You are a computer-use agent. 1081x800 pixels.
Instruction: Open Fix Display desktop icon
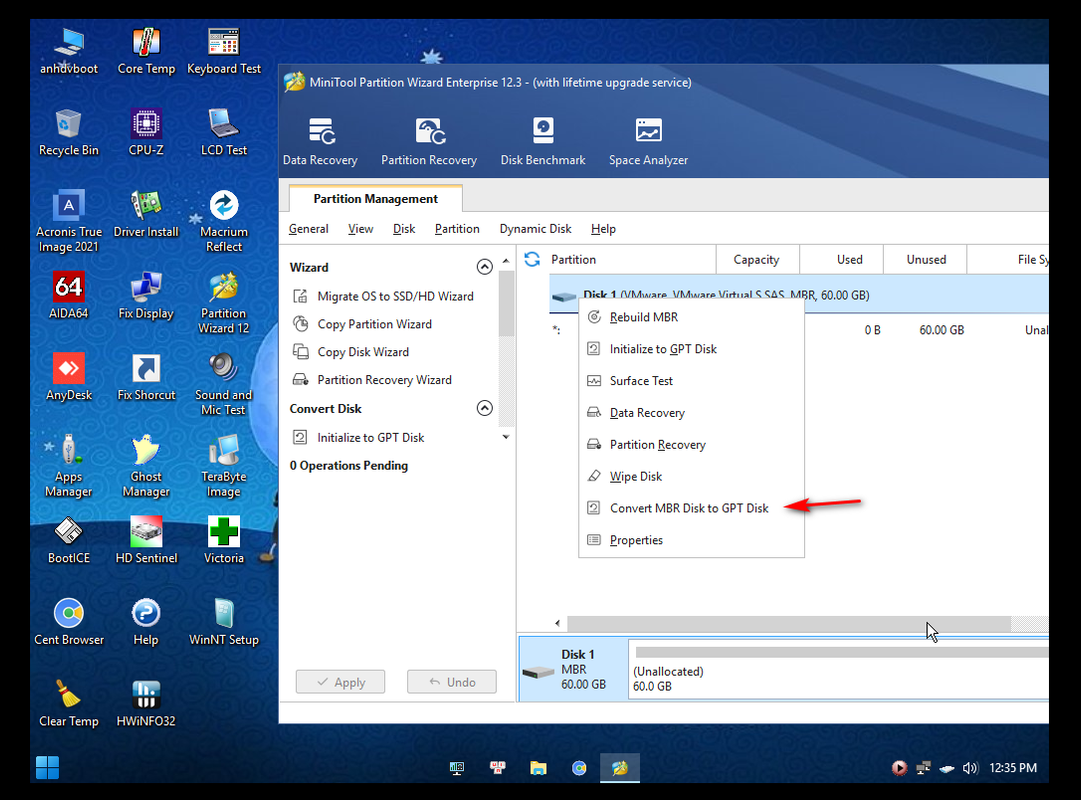click(146, 295)
